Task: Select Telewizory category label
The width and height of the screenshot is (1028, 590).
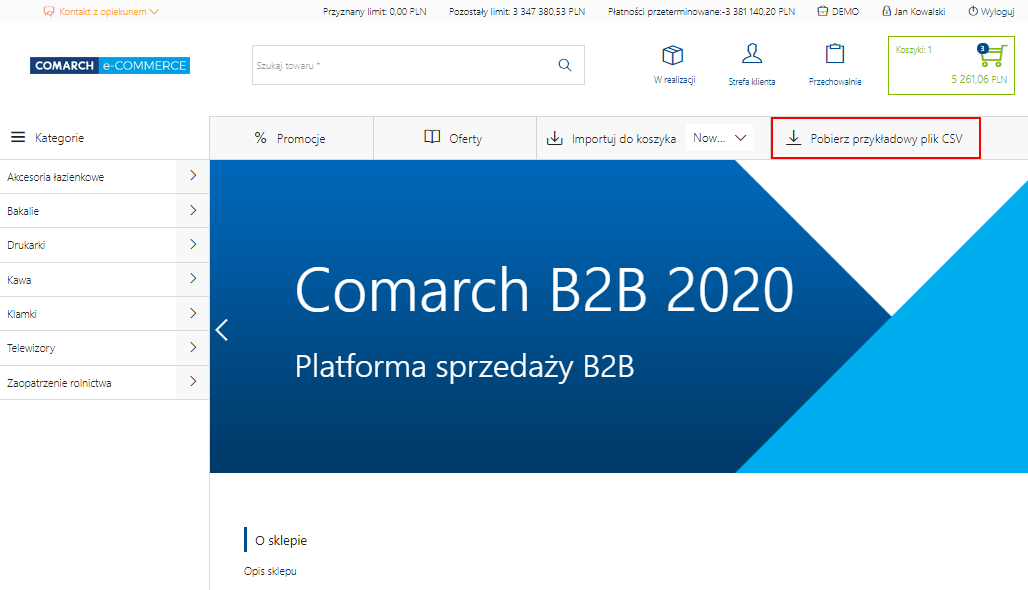Action: click(x=31, y=348)
